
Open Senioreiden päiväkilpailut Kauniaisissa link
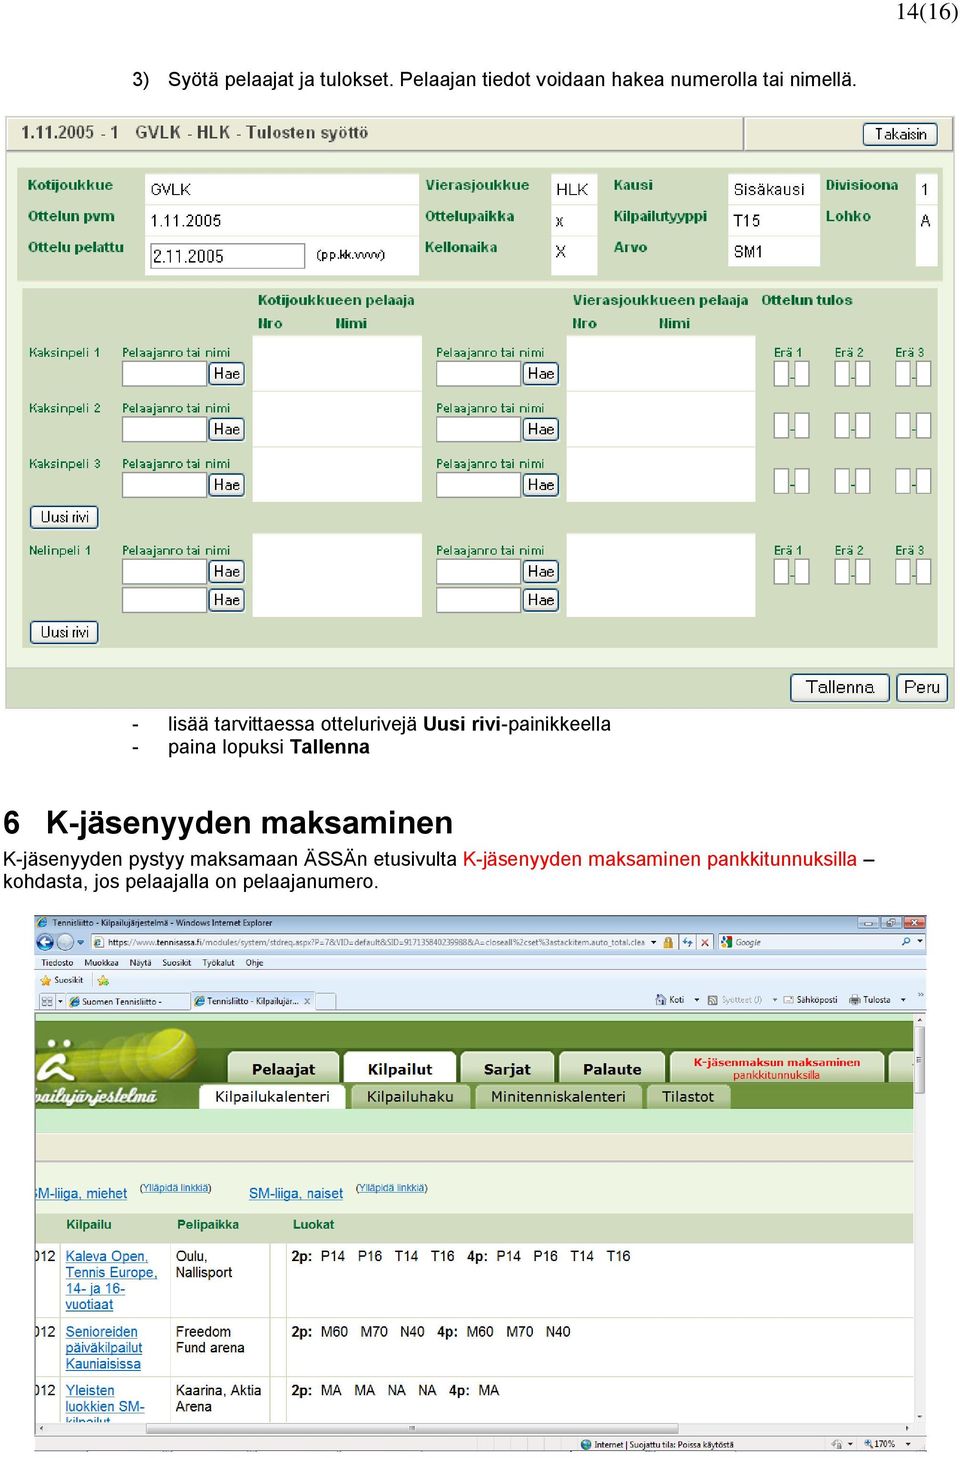pyautogui.click(x=104, y=1348)
